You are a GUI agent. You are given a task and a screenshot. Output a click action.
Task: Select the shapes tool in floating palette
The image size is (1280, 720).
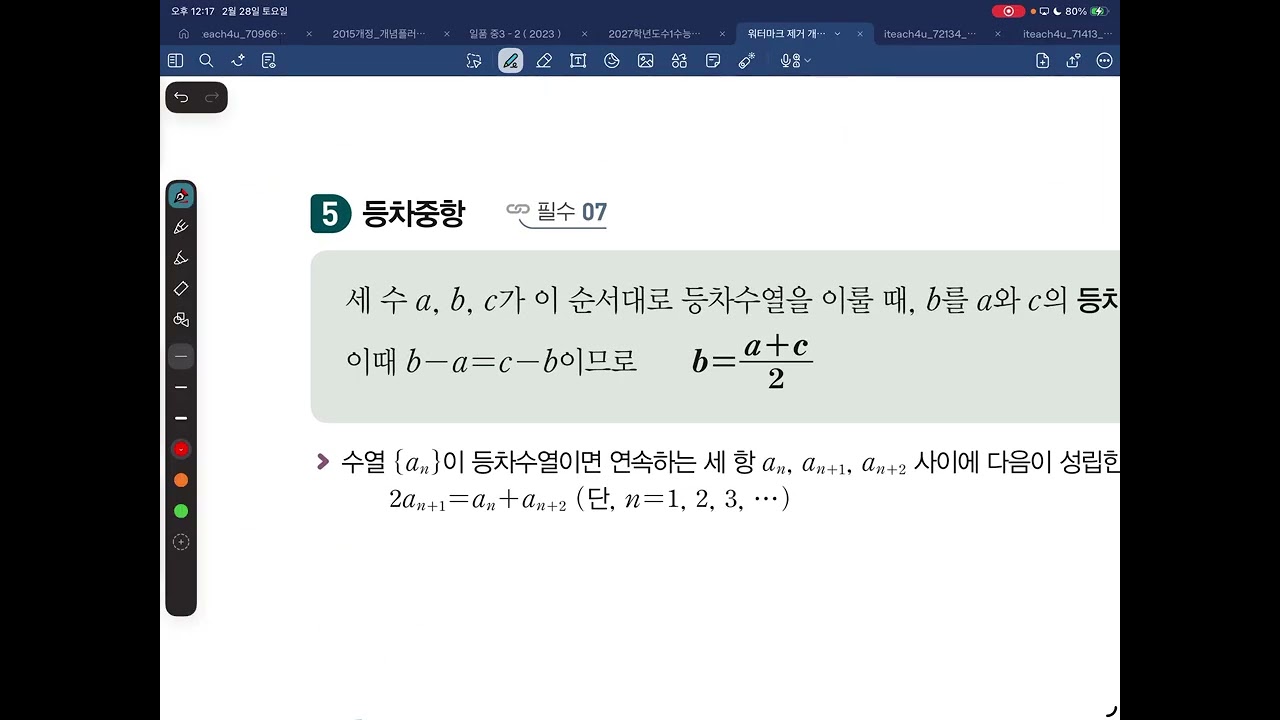point(181,320)
